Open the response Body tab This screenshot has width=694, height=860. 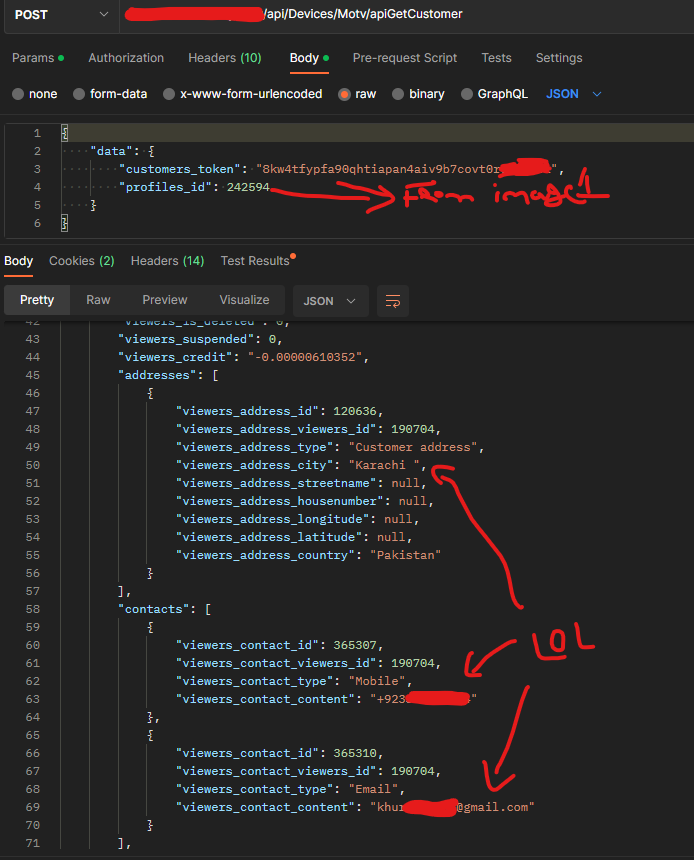coord(19,261)
